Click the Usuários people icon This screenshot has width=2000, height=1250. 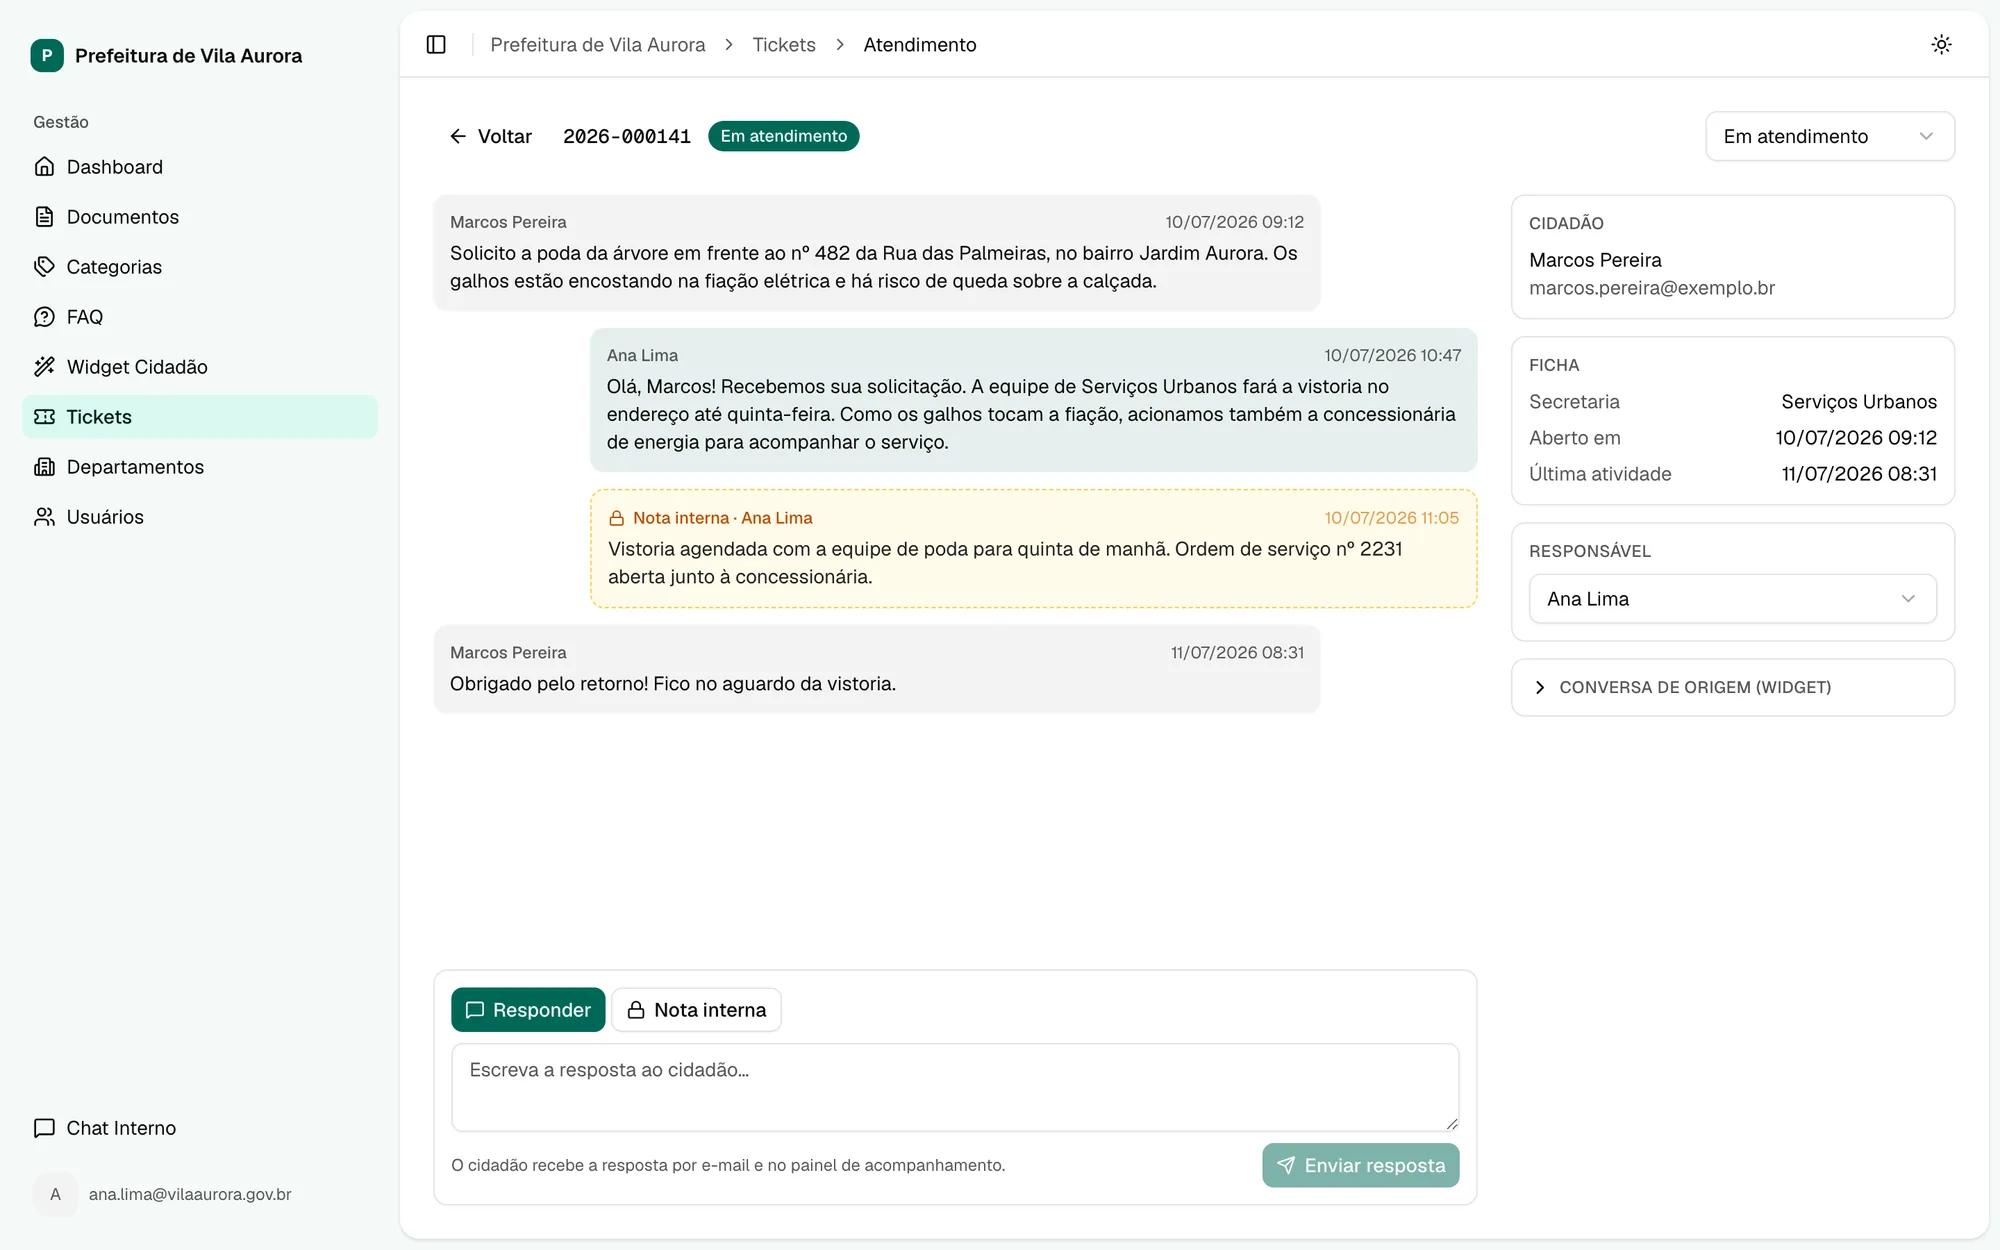point(44,516)
